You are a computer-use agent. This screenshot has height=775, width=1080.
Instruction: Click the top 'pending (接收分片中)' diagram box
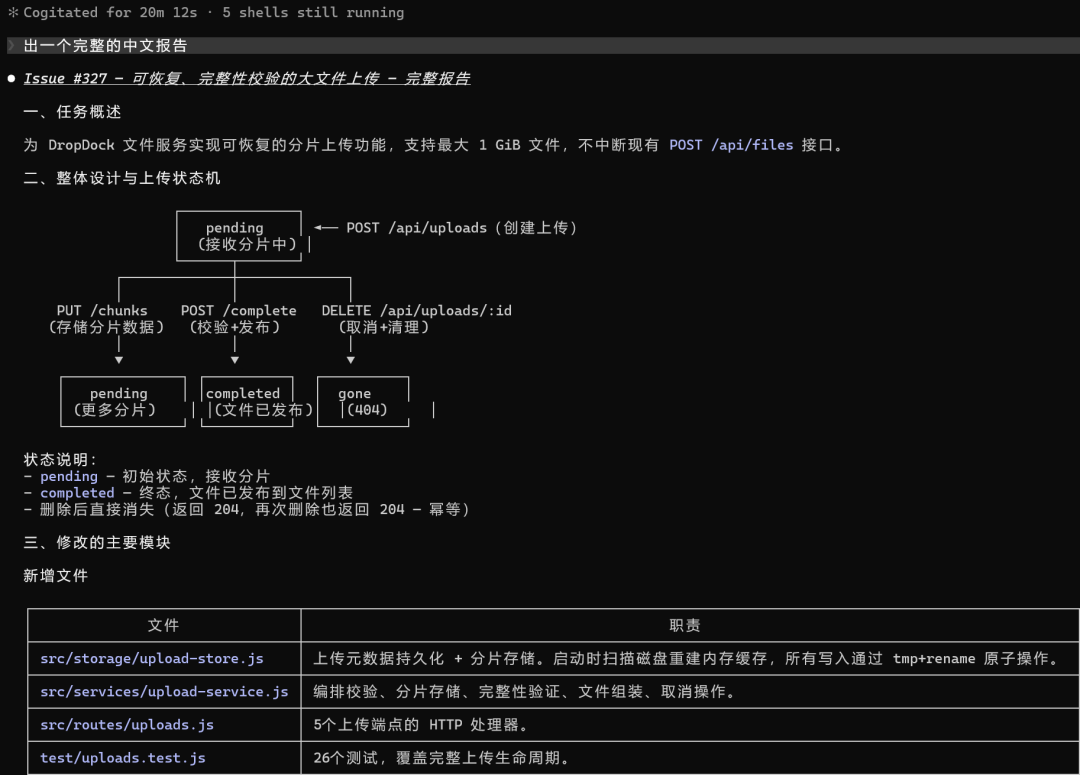239,236
